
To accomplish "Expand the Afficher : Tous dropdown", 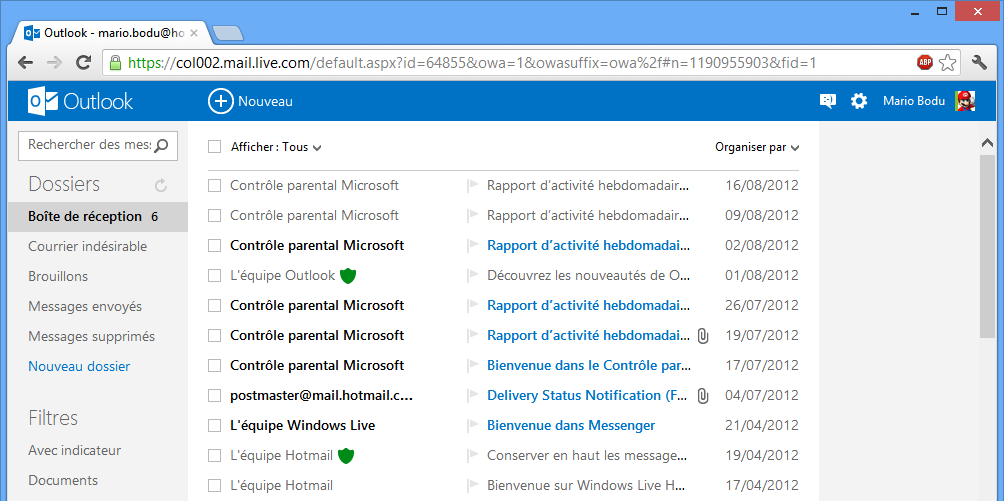I will click(x=276, y=147).
